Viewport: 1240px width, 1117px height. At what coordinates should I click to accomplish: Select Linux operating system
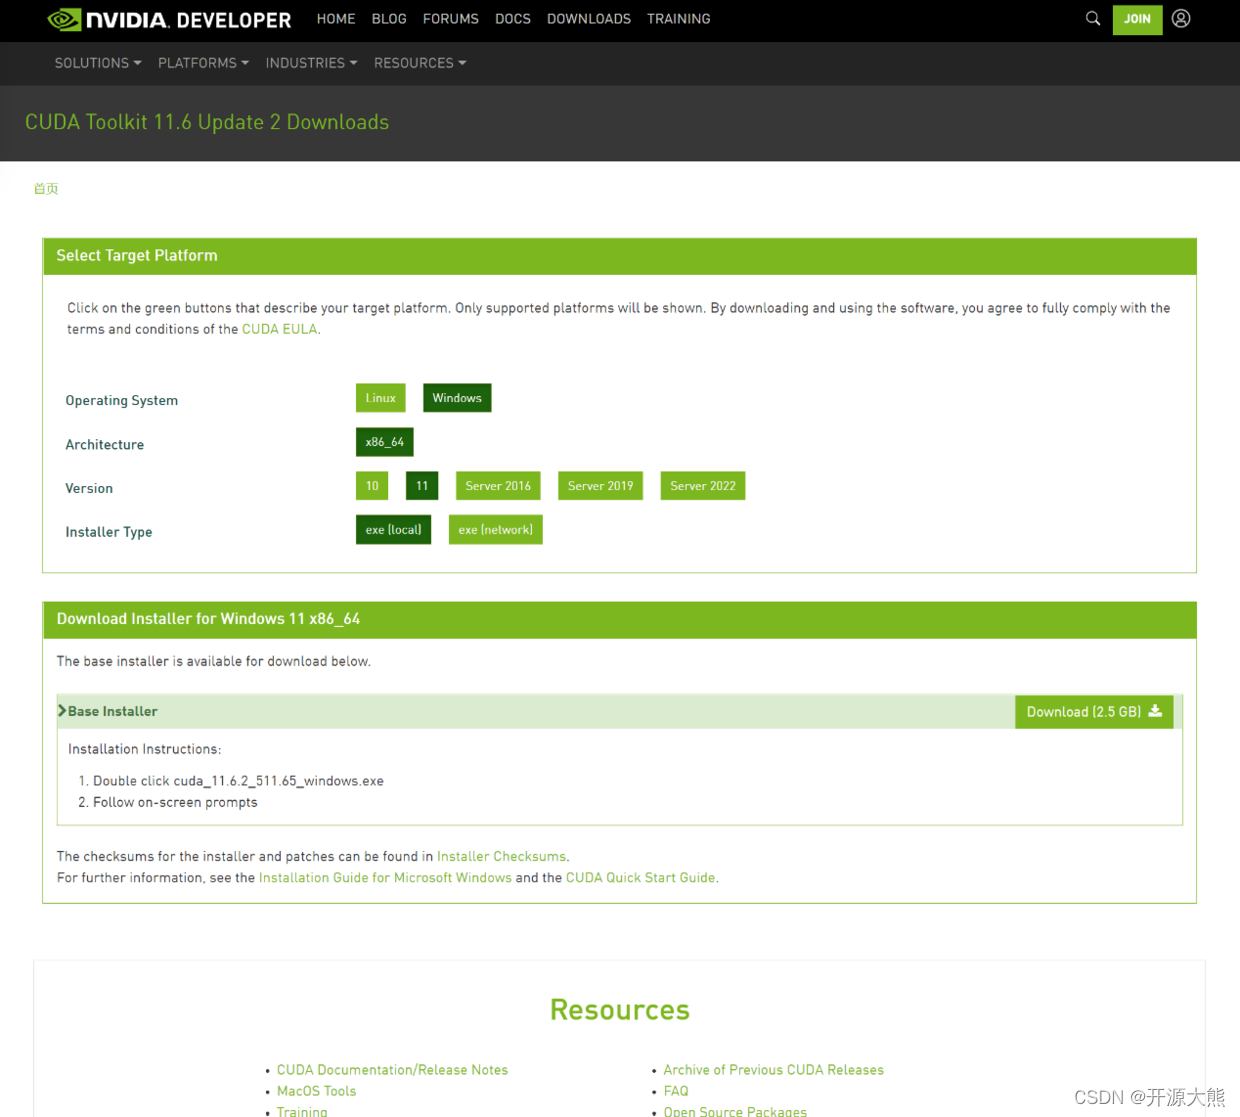(381, 398)
